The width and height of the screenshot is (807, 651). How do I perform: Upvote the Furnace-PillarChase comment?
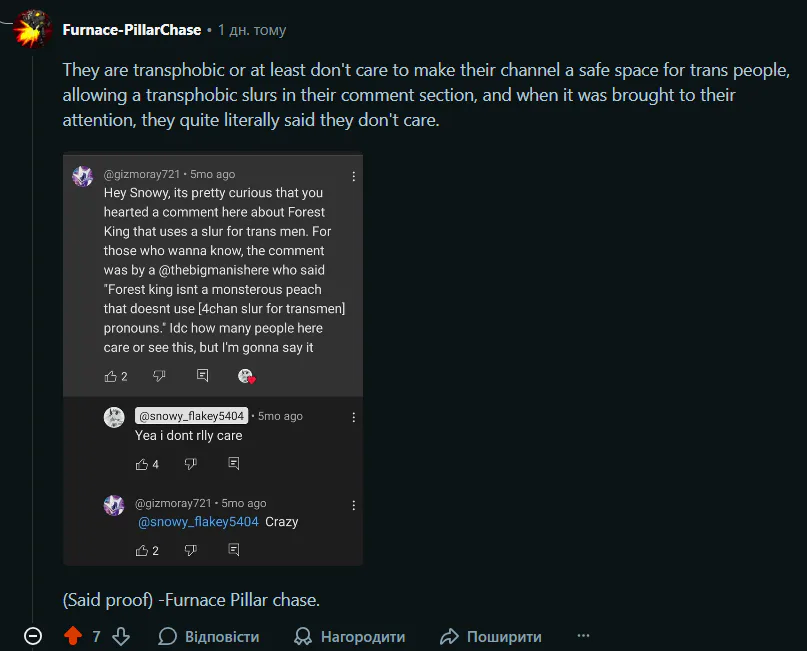72,636
